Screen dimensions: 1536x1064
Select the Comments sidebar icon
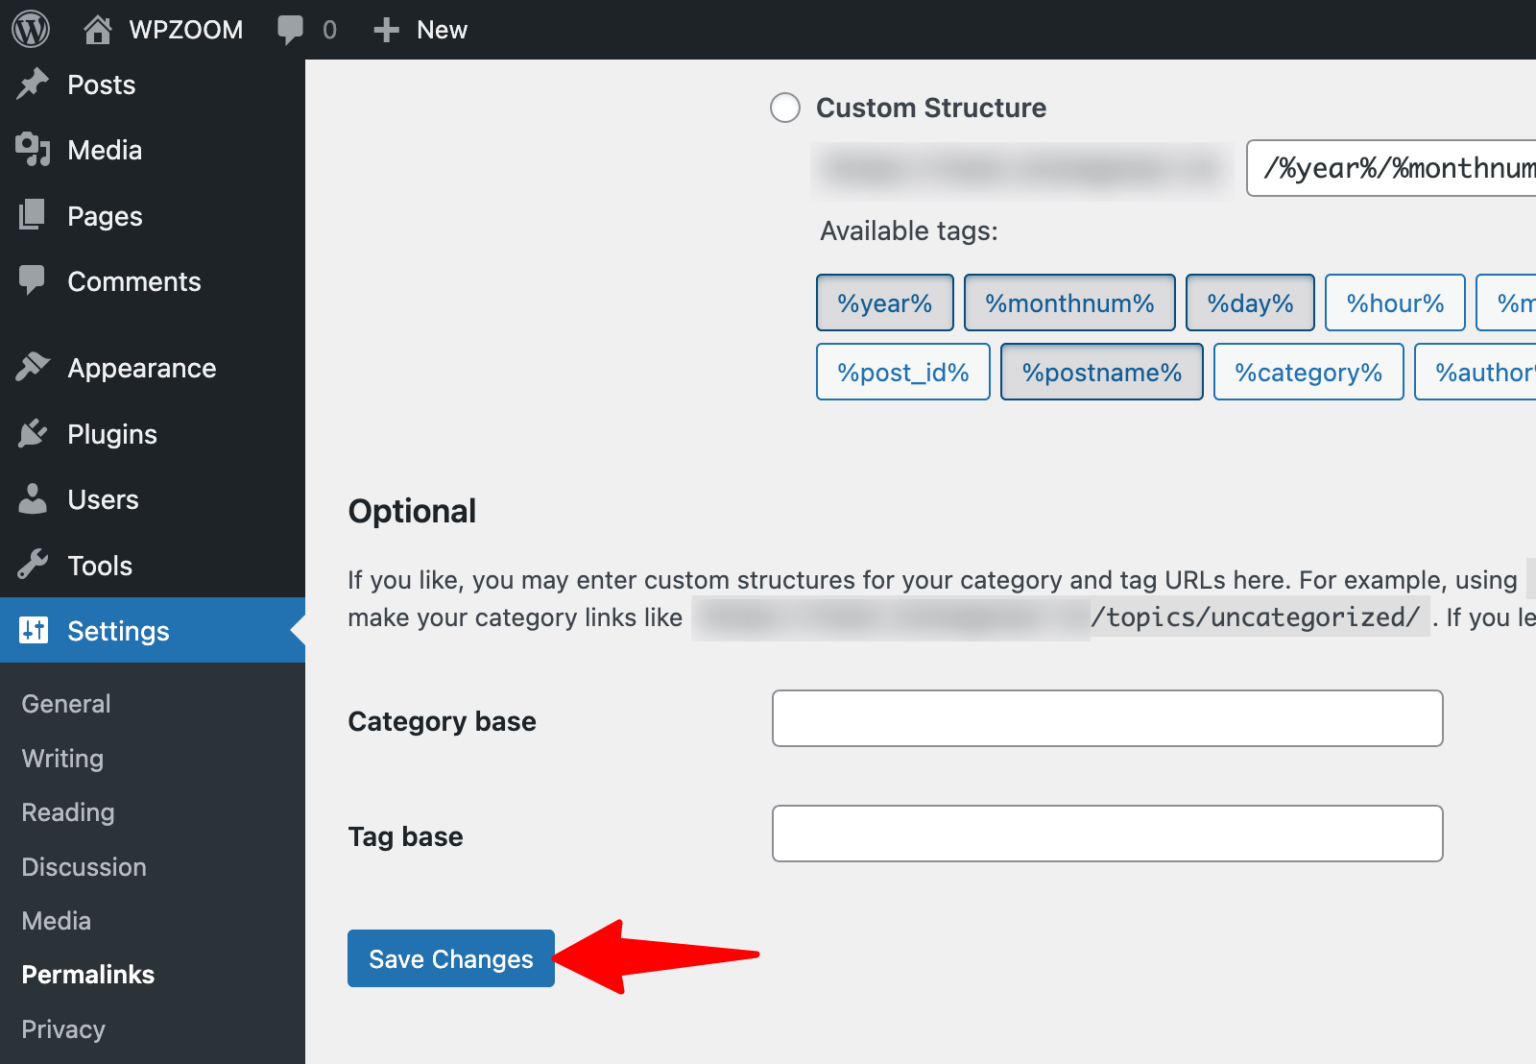pos(31,281)
